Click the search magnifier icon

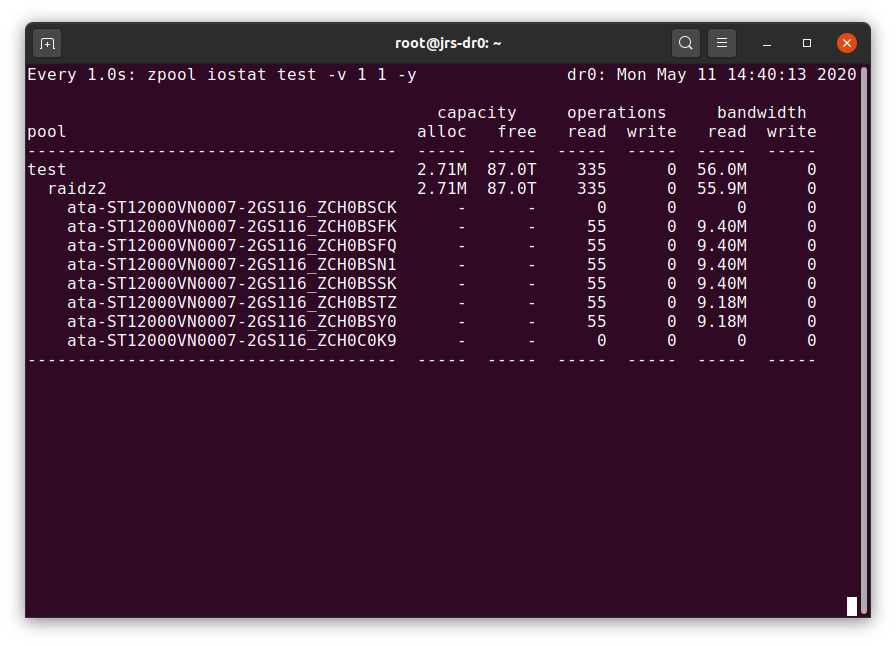coord(685,43)
